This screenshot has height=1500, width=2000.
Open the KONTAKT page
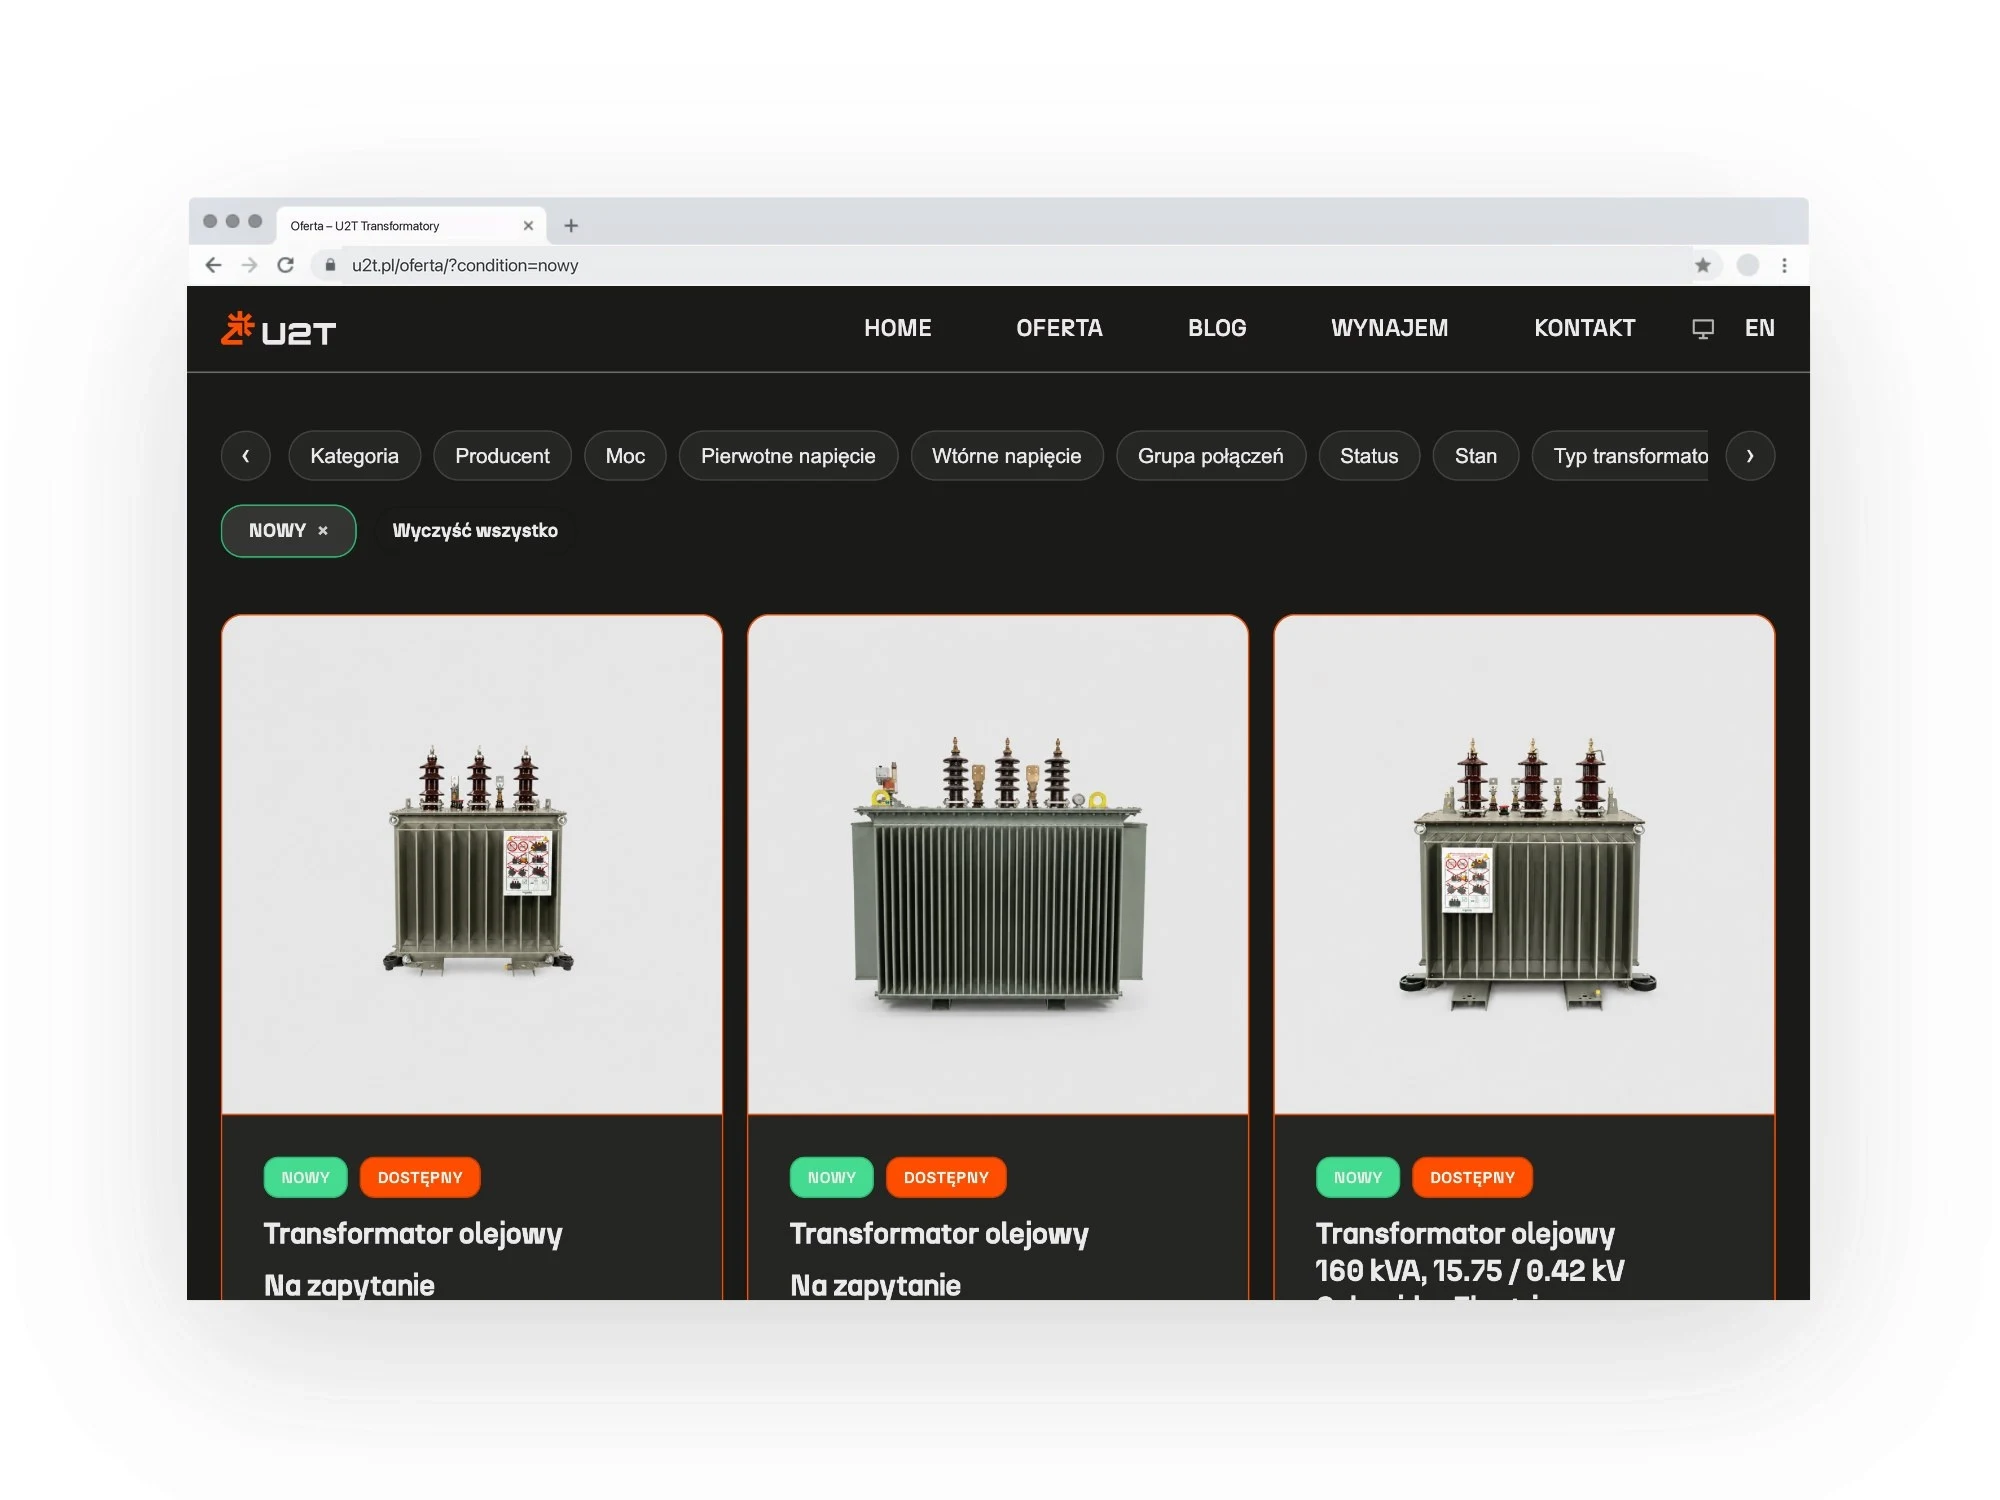coord(1585,328)
